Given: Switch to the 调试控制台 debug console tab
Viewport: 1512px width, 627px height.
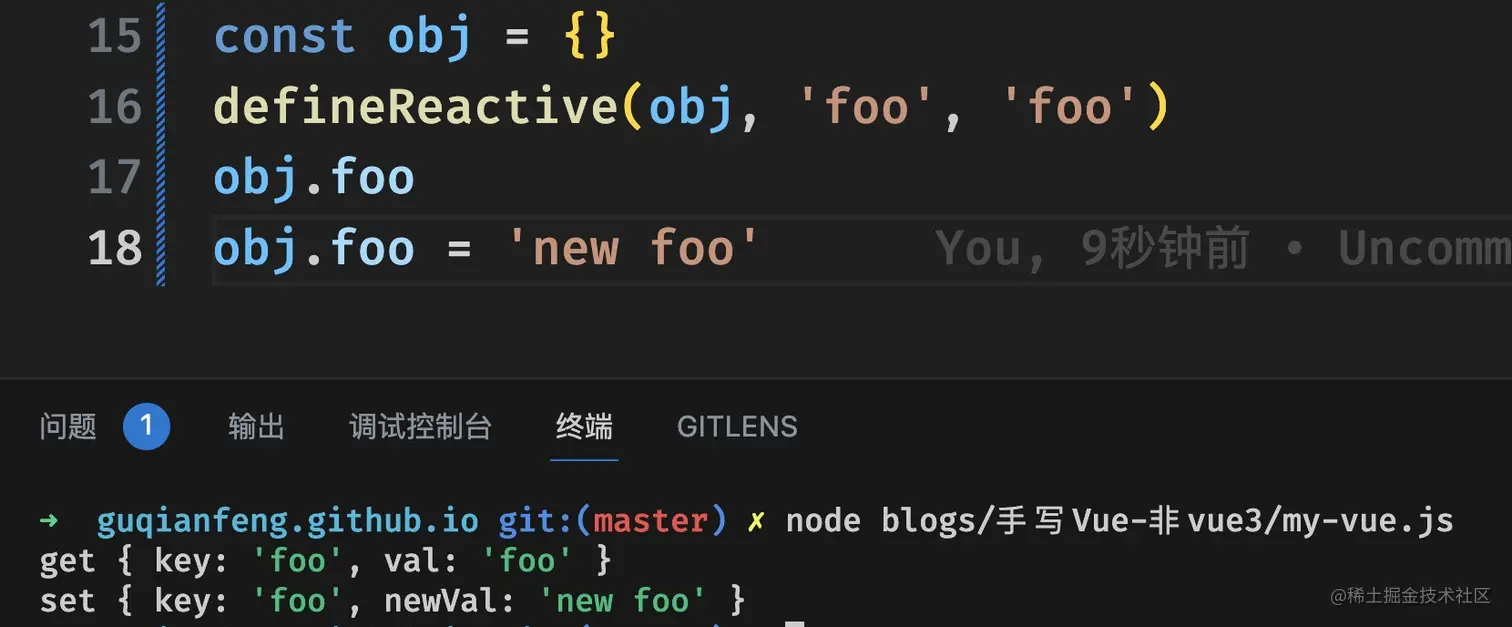Looking at the screenshot, I should [x=421, y=427].
